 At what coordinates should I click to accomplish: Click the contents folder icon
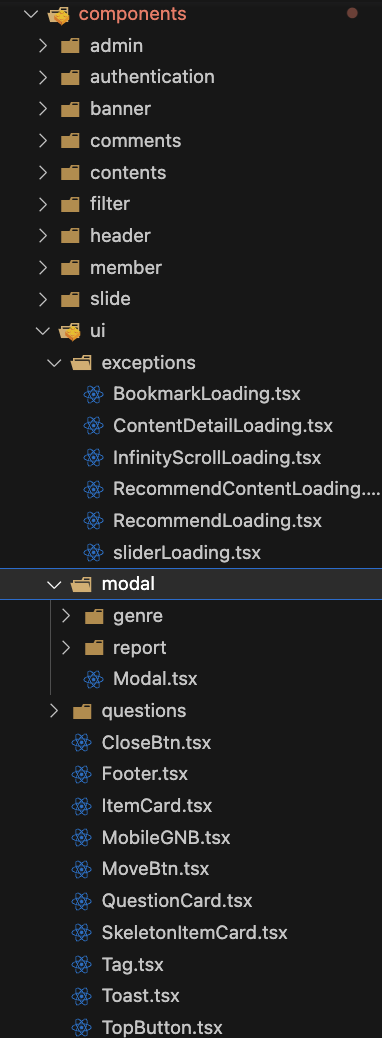[70, 173]
